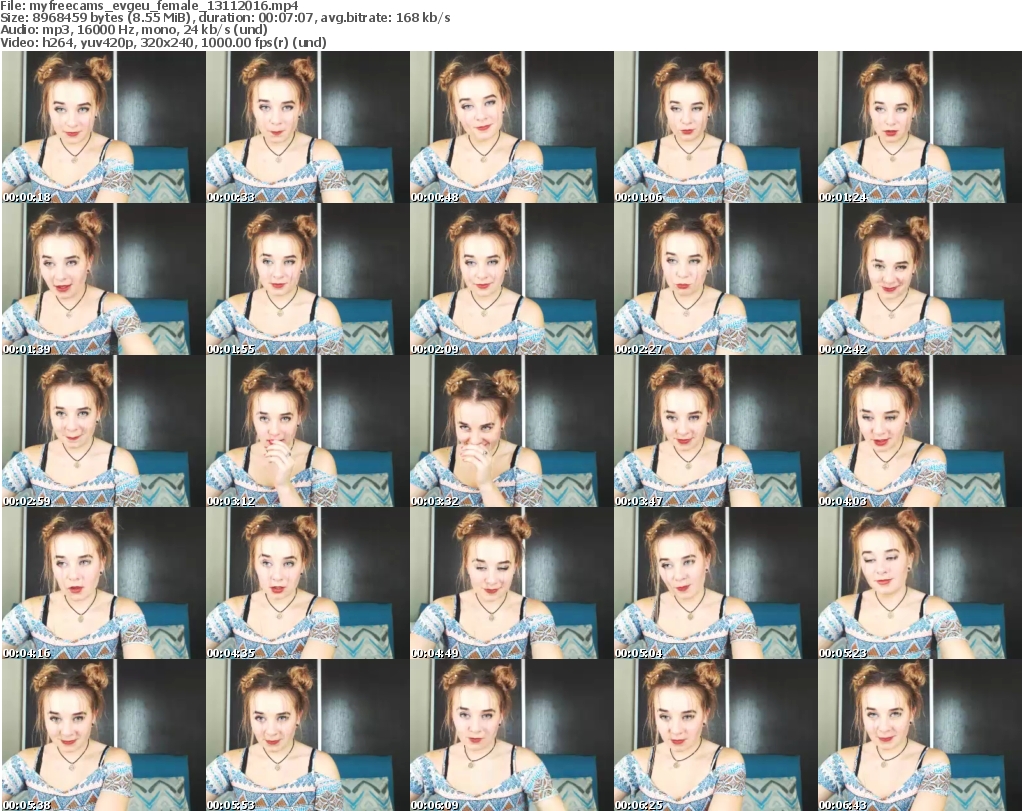Click the thumbnail timestamped 00:06:09
The height and width of the screenshot is (811, 1024).
(511, 737)
